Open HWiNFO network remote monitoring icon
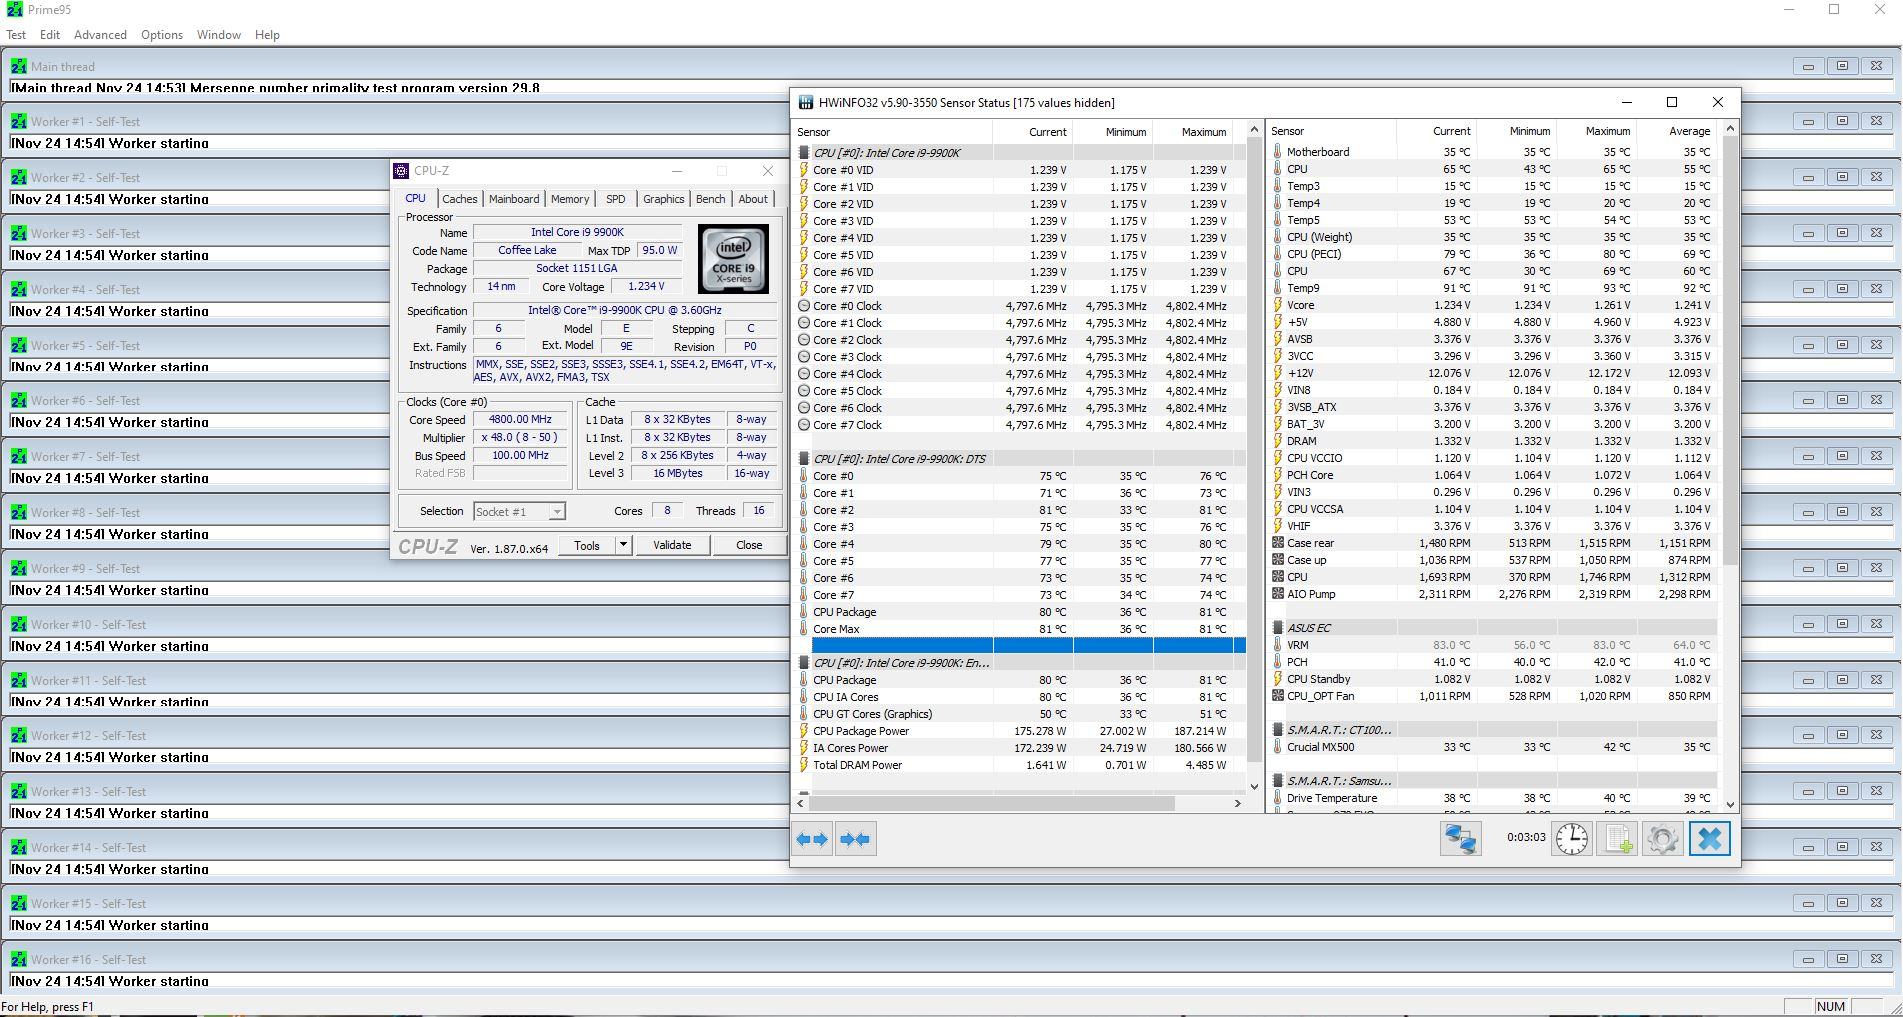The image size is (1903, 1017). click(1460, 839)
